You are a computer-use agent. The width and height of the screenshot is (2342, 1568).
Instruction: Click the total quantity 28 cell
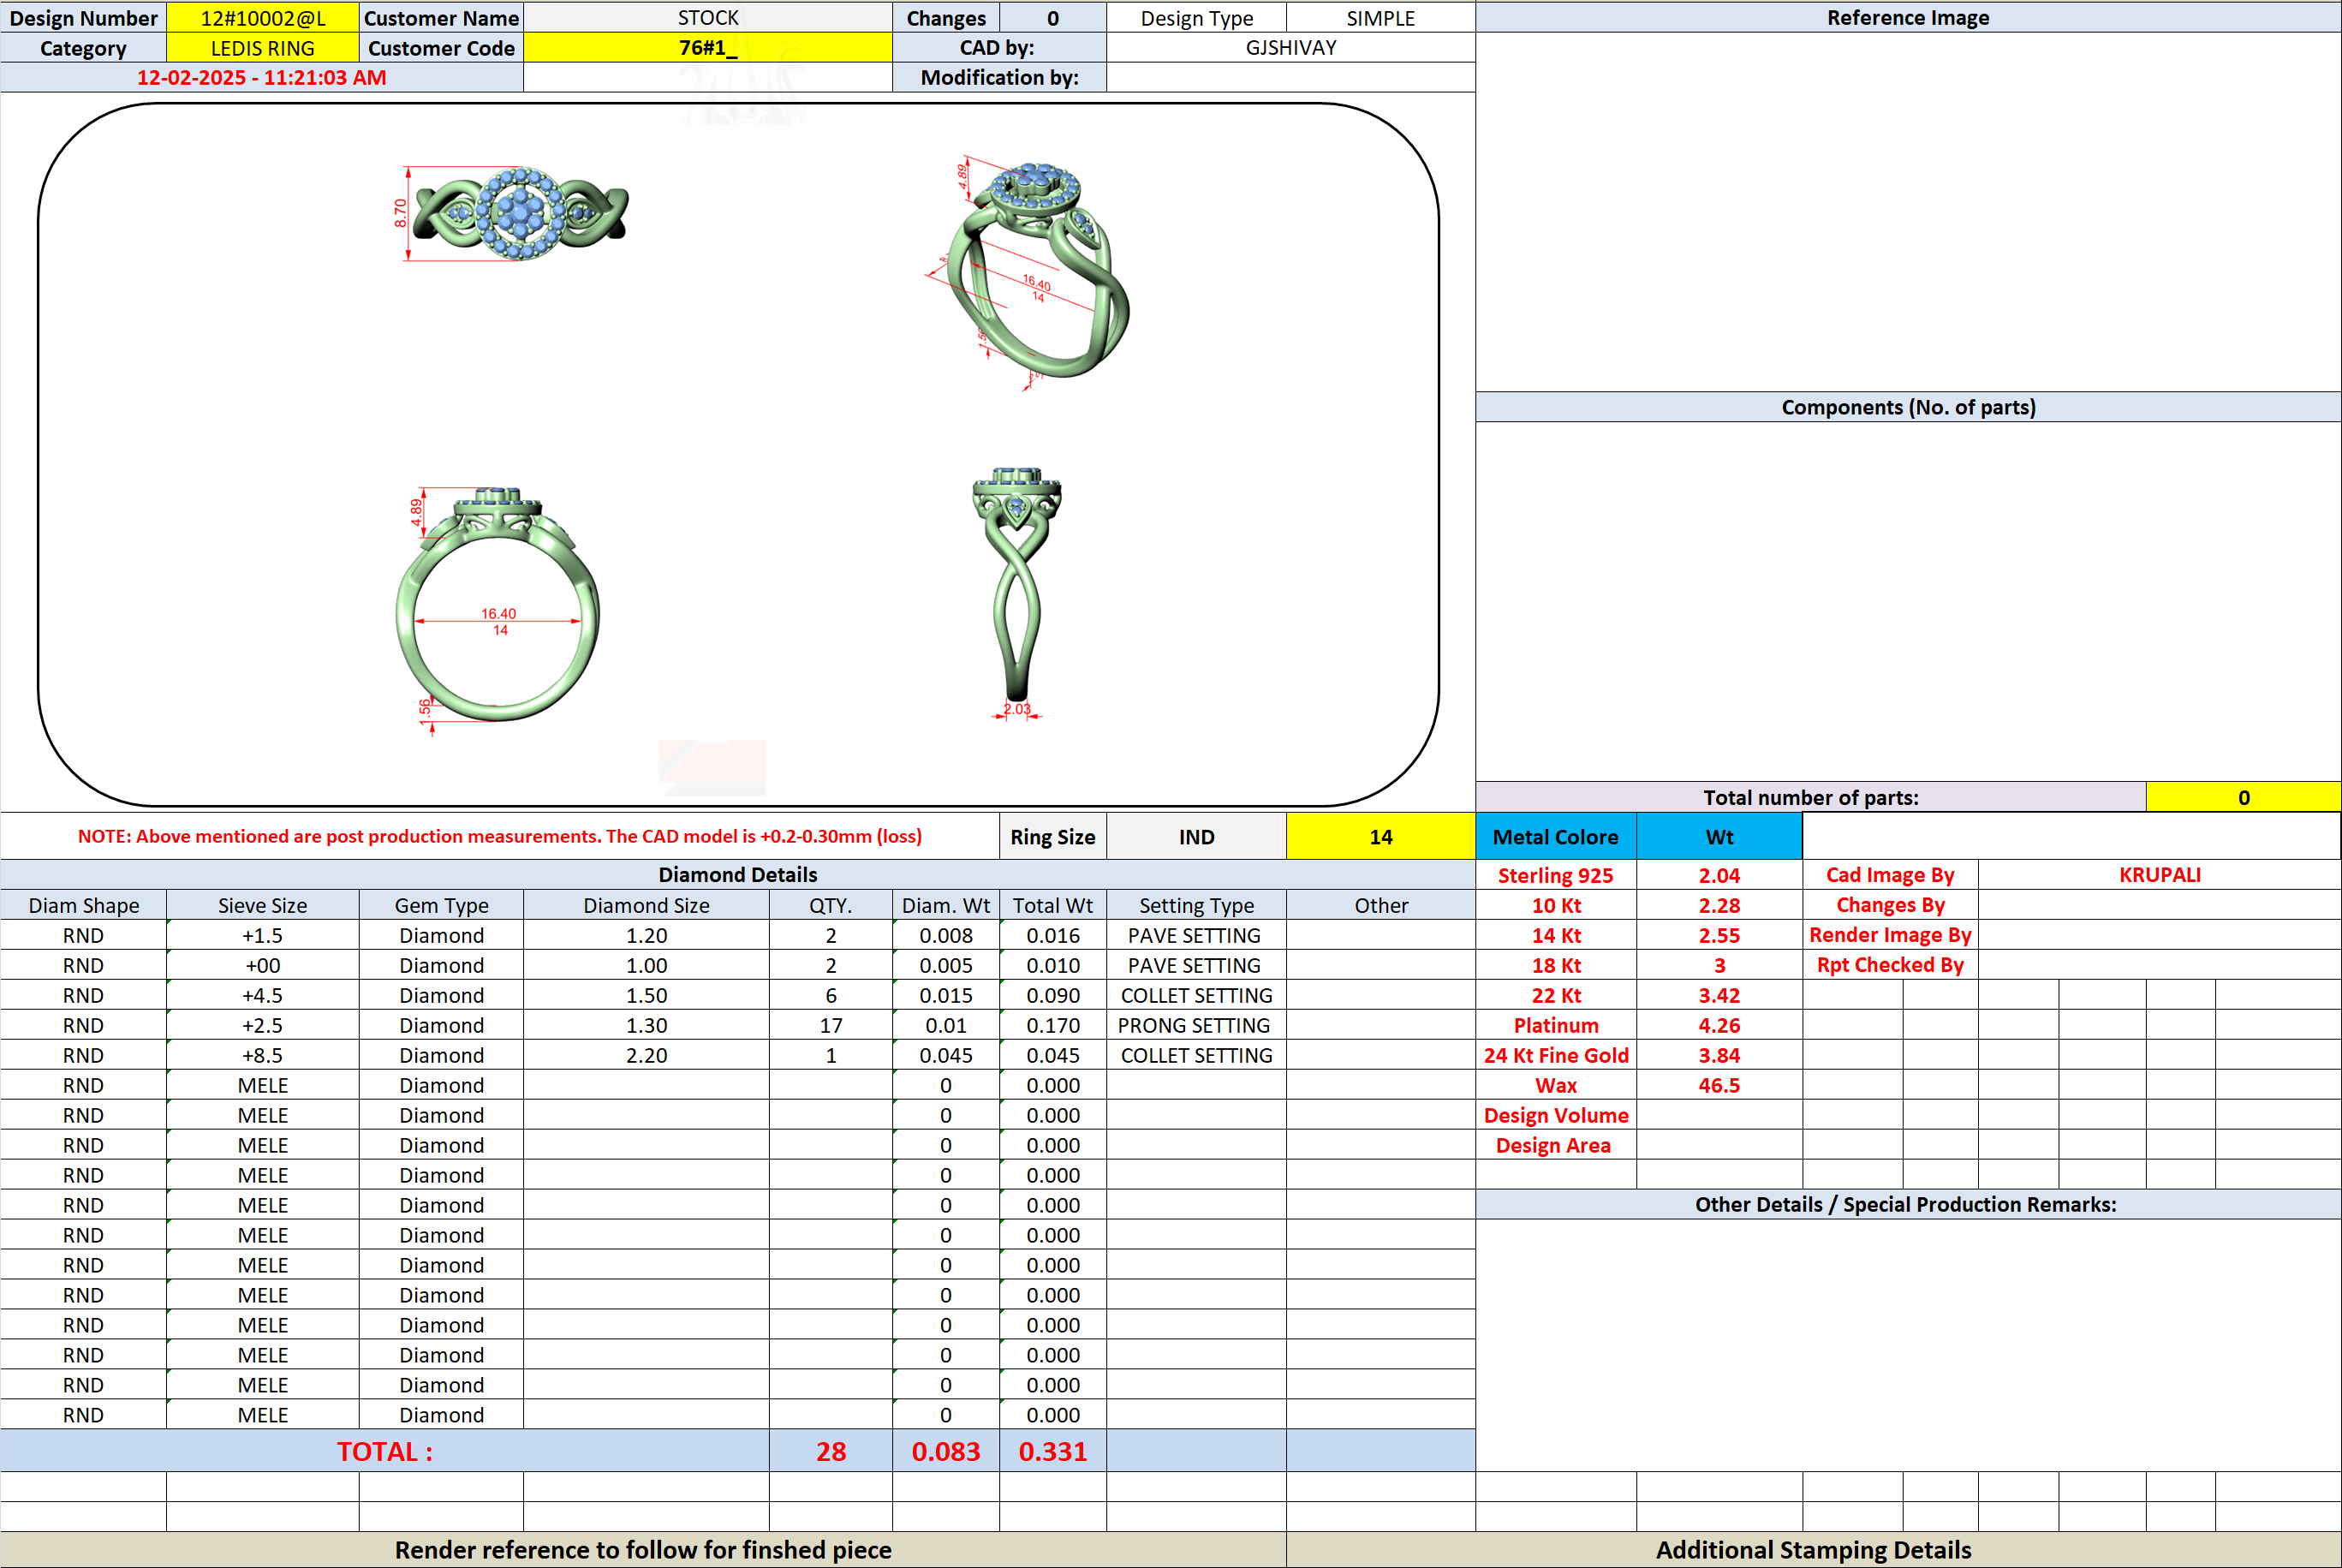tap(830, 1451)
